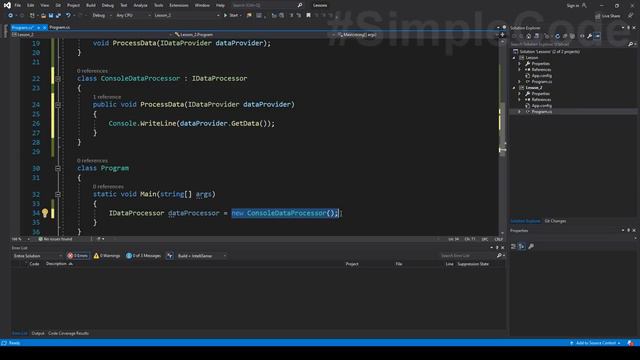
Task: Click the Solution Explorer Home icon
Action: point(529,36)
